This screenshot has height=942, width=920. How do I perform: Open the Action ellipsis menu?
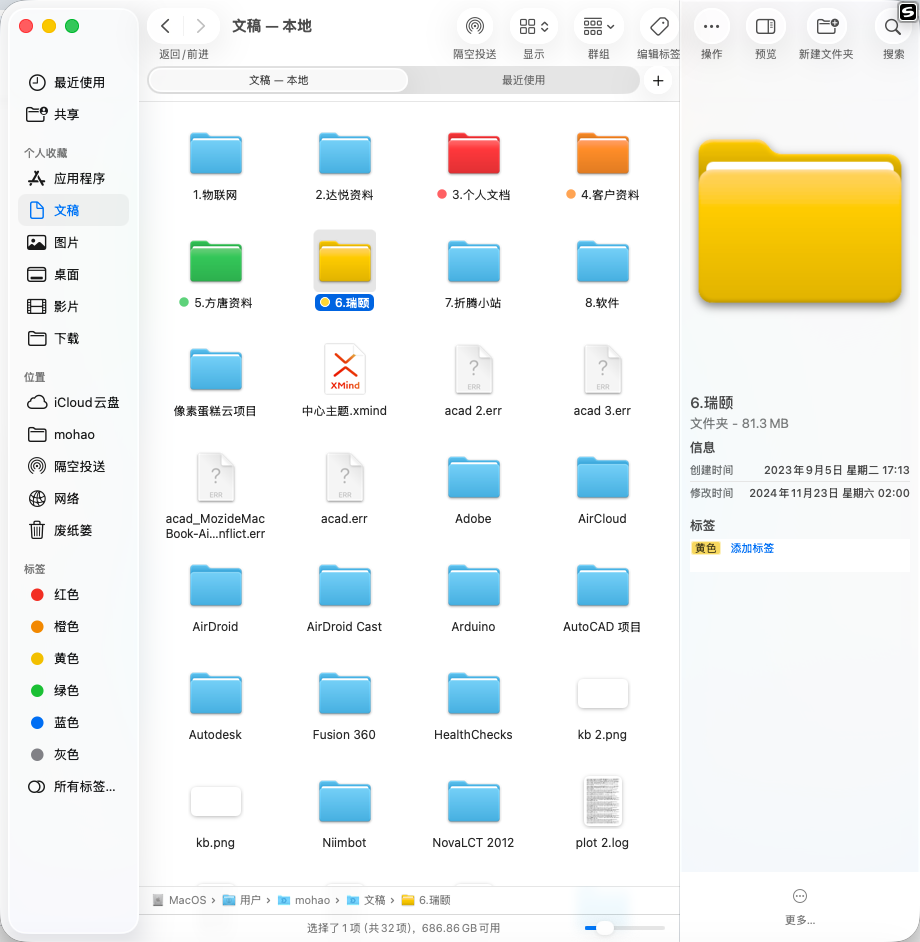pos(711,26)
